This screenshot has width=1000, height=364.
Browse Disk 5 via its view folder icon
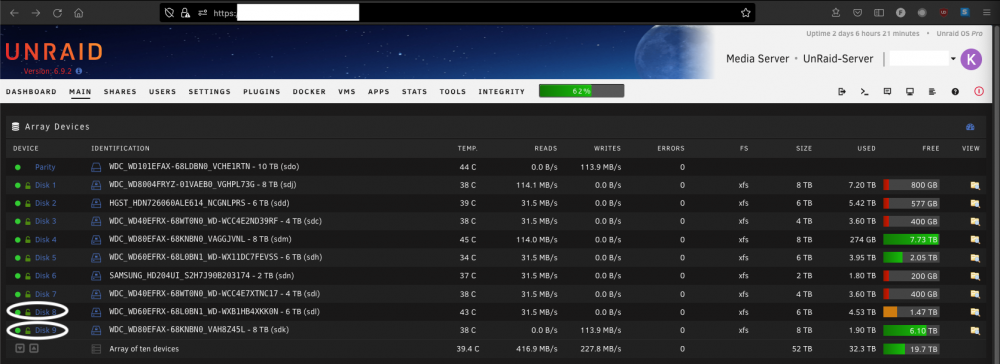click(x=974, y=258)
